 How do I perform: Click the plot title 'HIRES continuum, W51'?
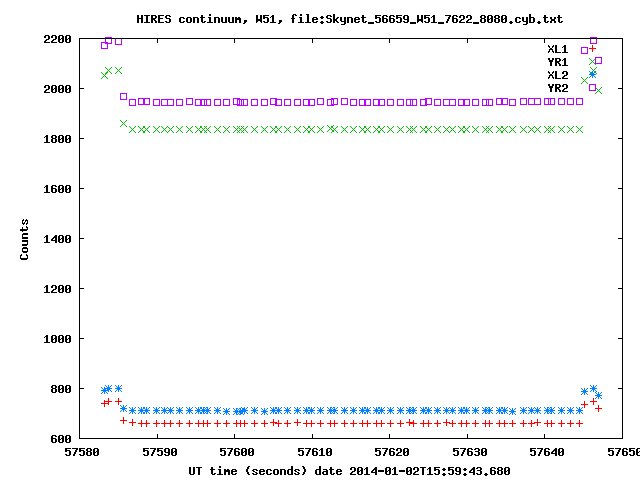(210, 19)
